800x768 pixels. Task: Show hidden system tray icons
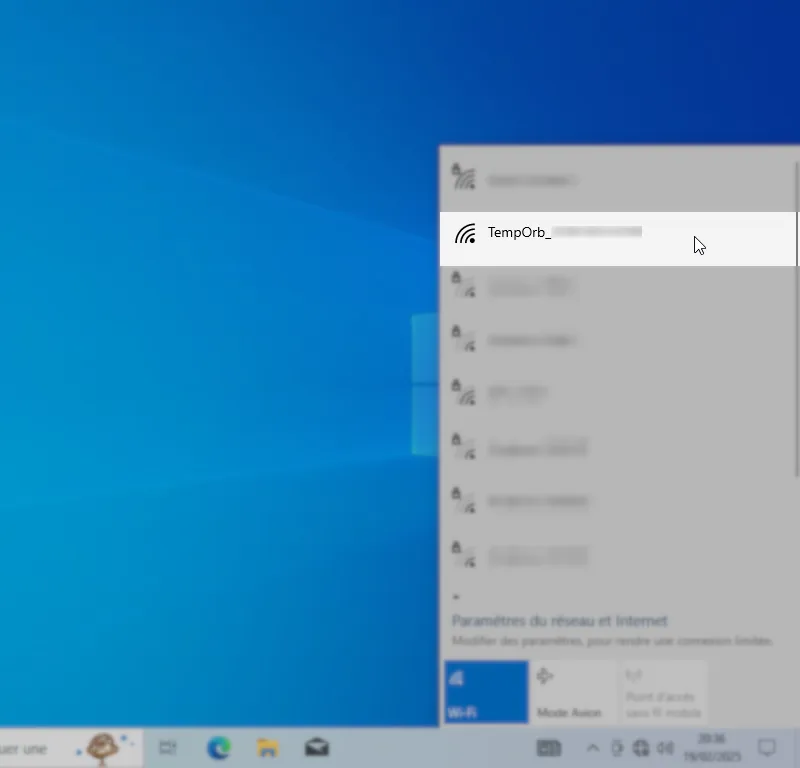(592, 748)
